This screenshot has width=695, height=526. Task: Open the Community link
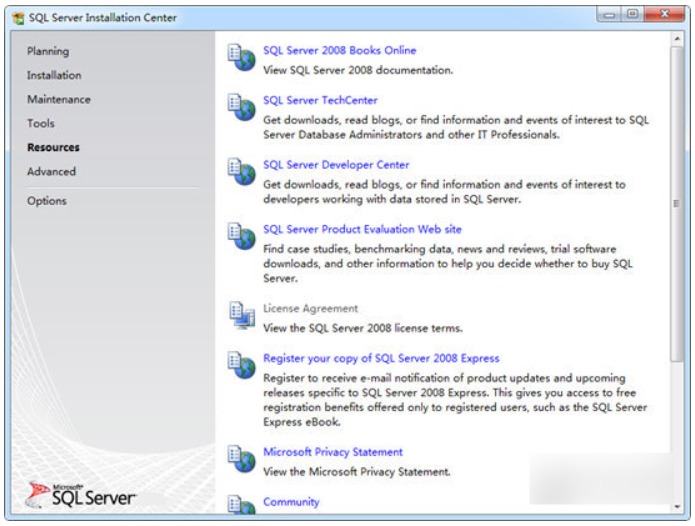click(291, 502)
